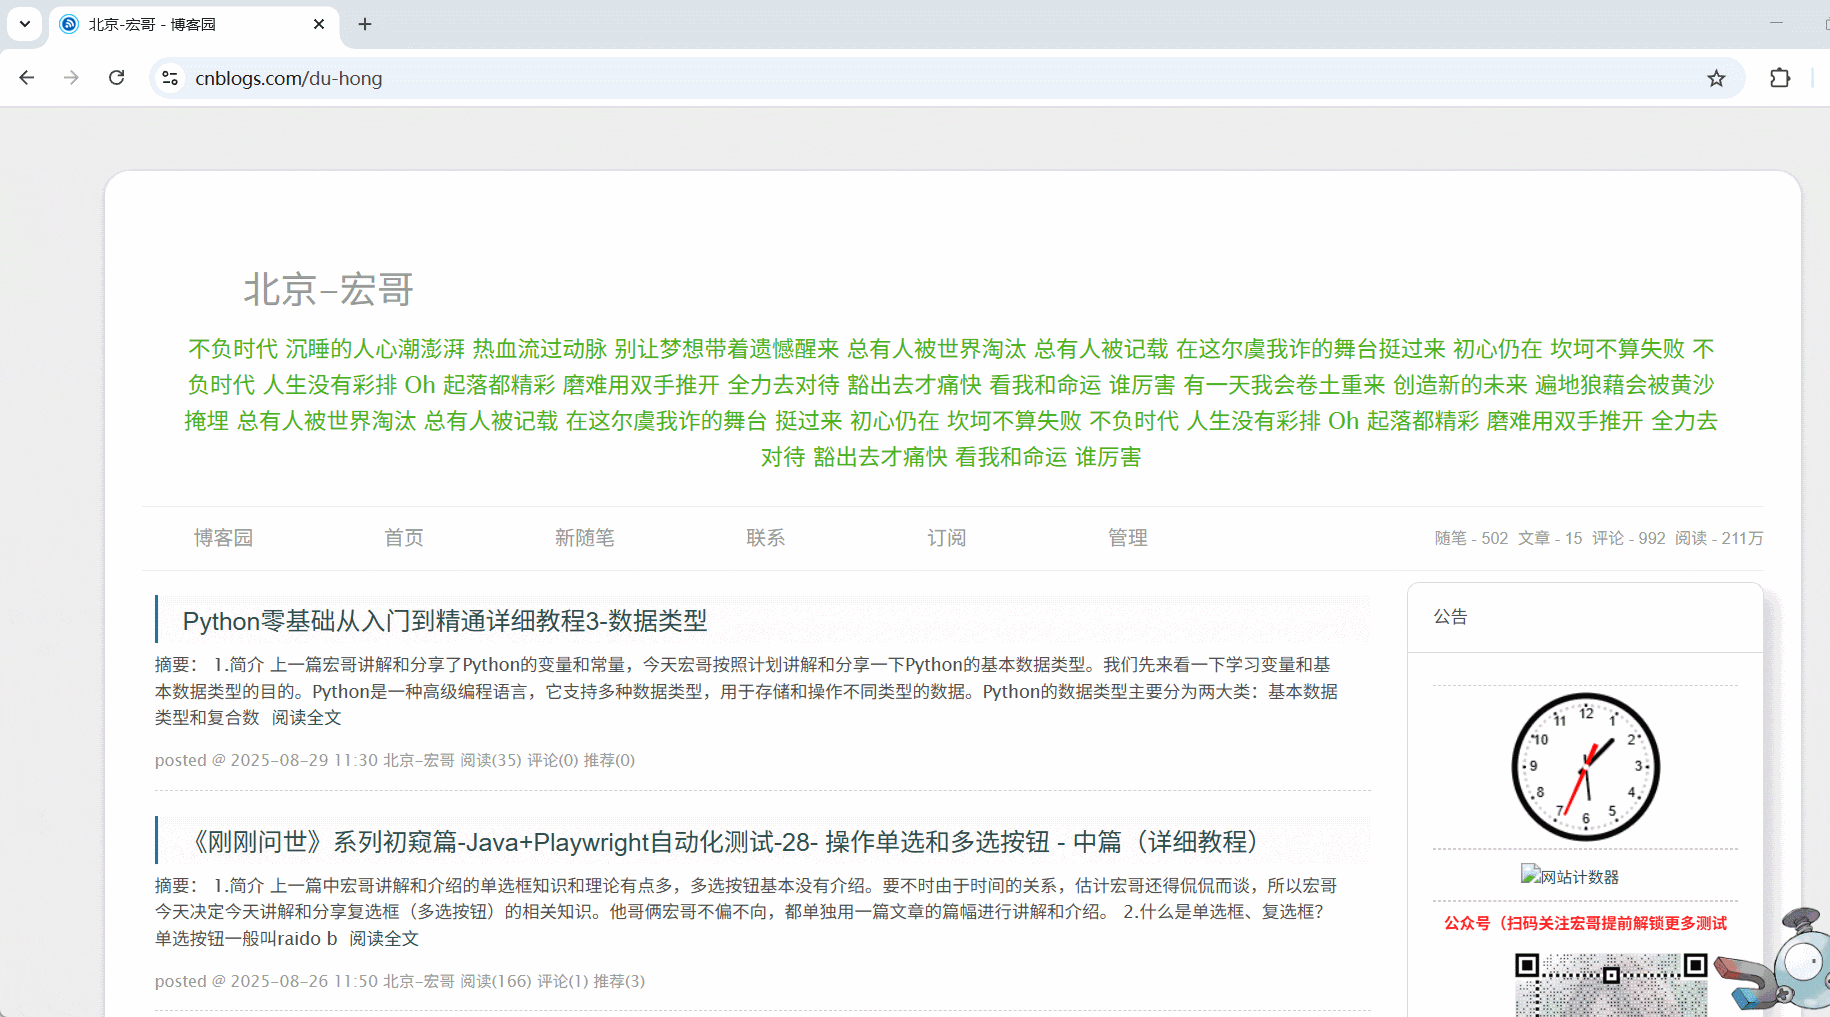Go forward in browser history
Image resolution: width=1830 pixels, height=1017 pixels.
[x=71, y=78]
